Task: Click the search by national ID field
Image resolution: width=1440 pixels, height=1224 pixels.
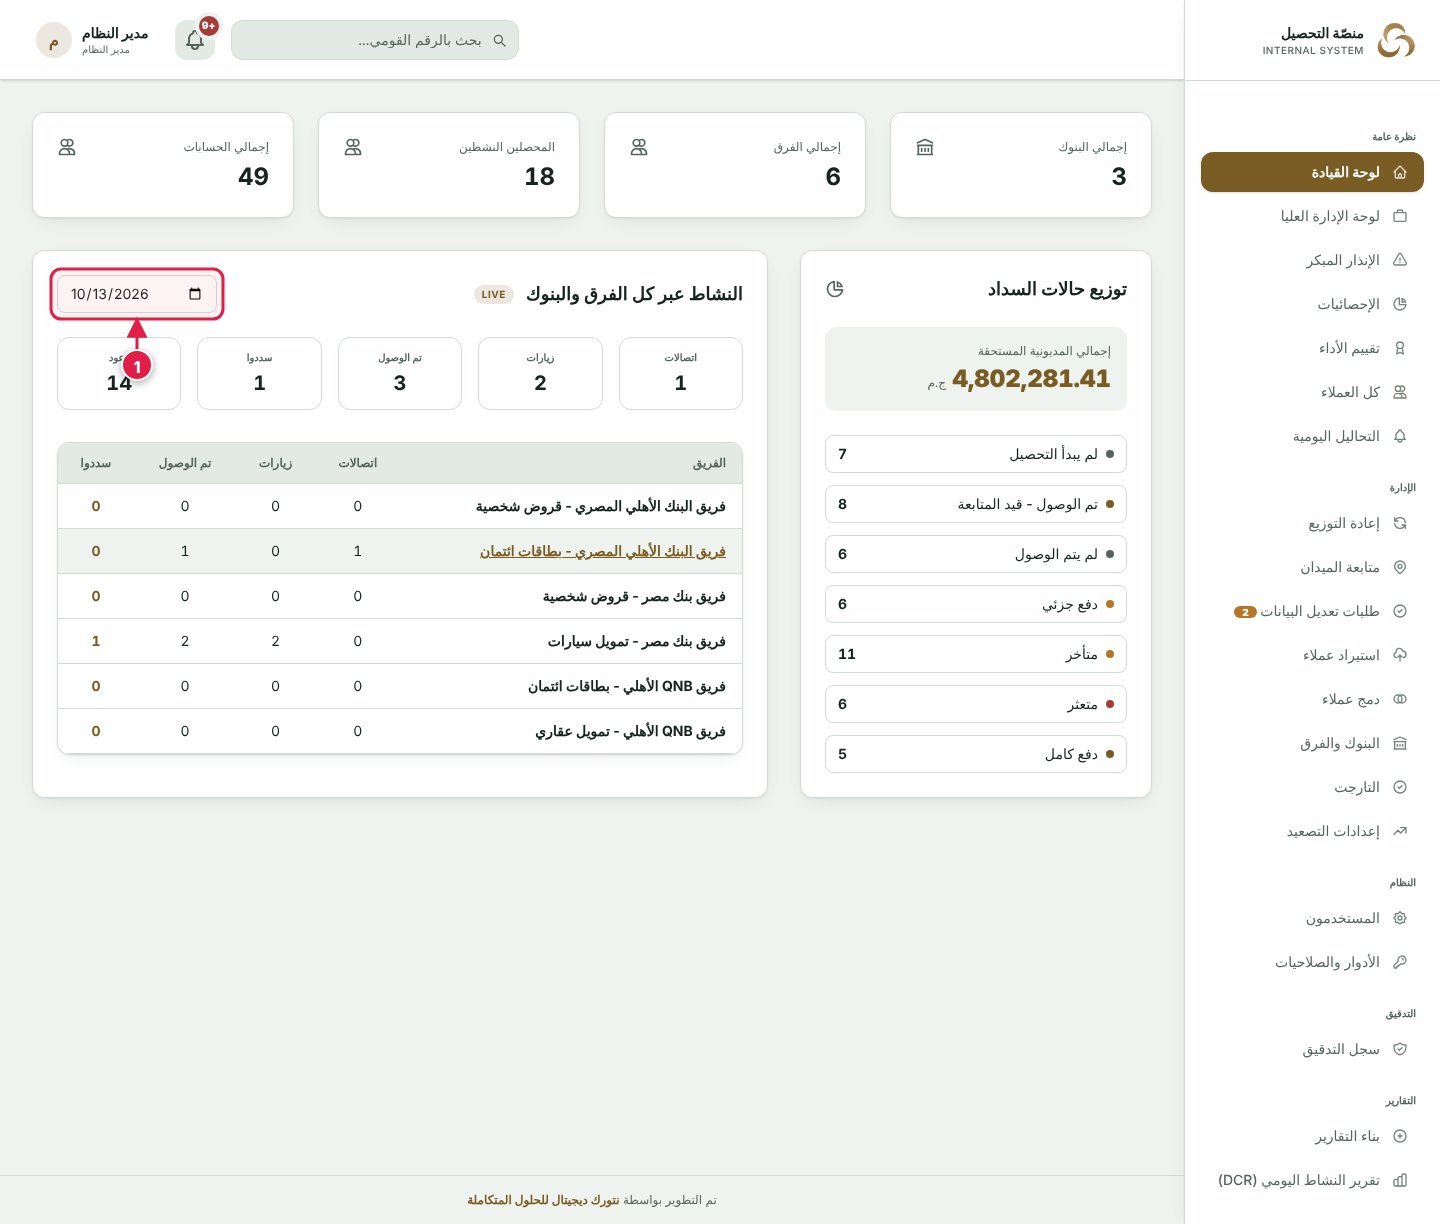Action: tap(375, 40)
